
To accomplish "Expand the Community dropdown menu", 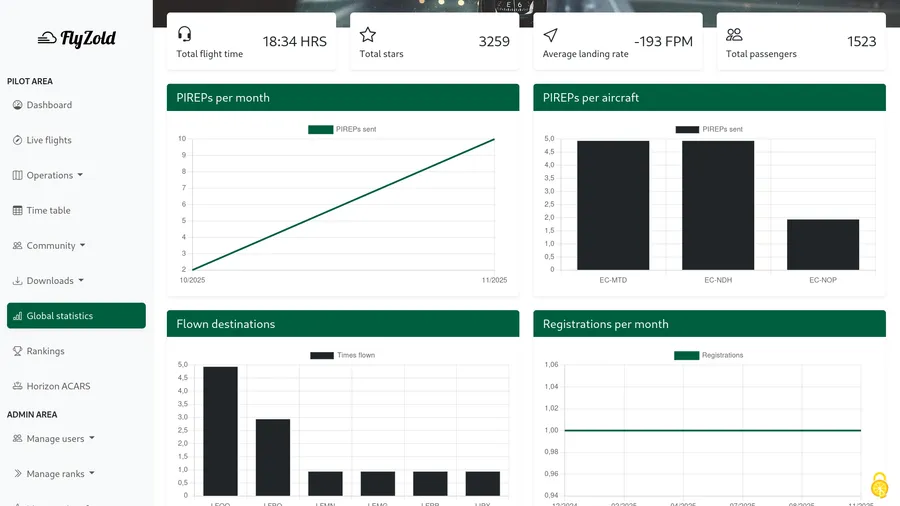I will click(49, 246).
